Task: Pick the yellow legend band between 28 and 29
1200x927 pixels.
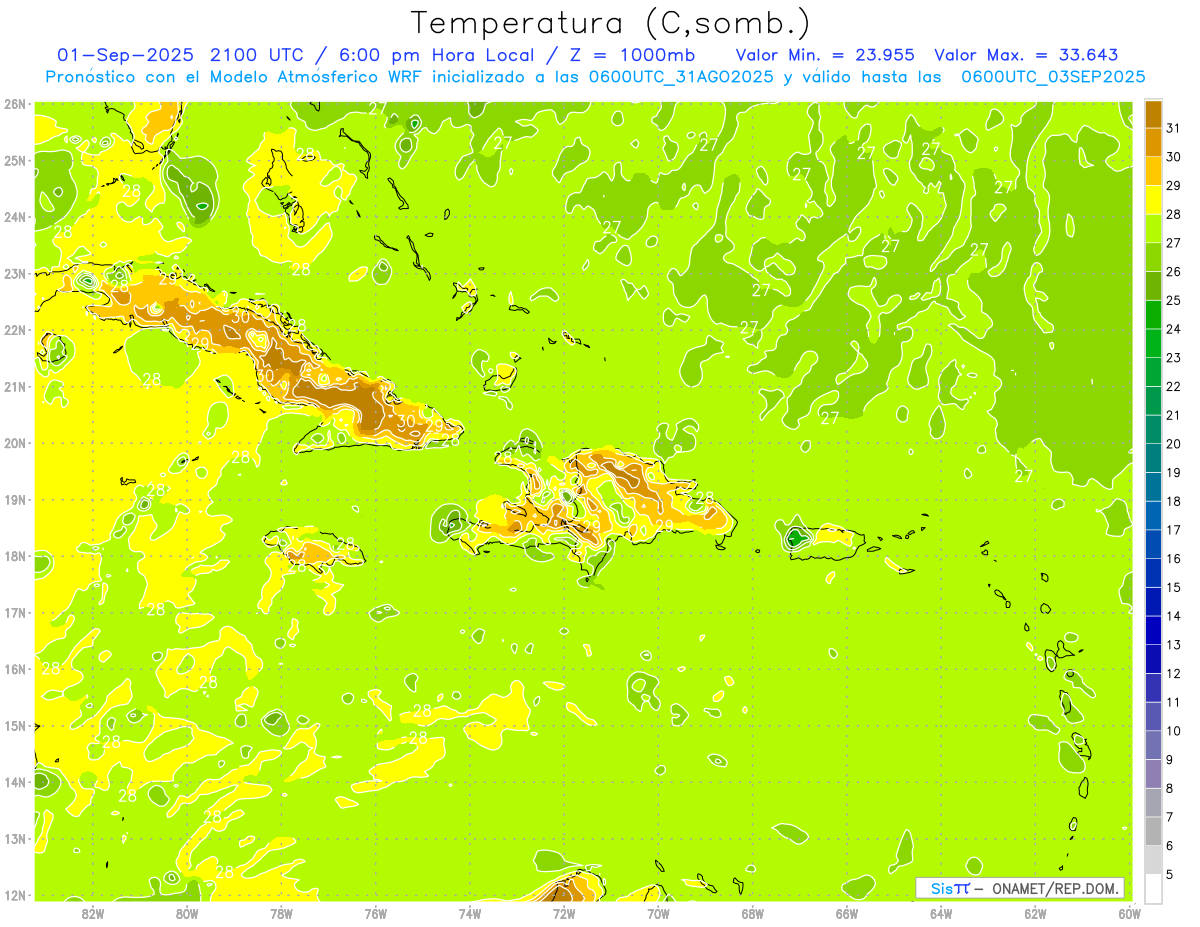Action: click(x=1153, y=200)
